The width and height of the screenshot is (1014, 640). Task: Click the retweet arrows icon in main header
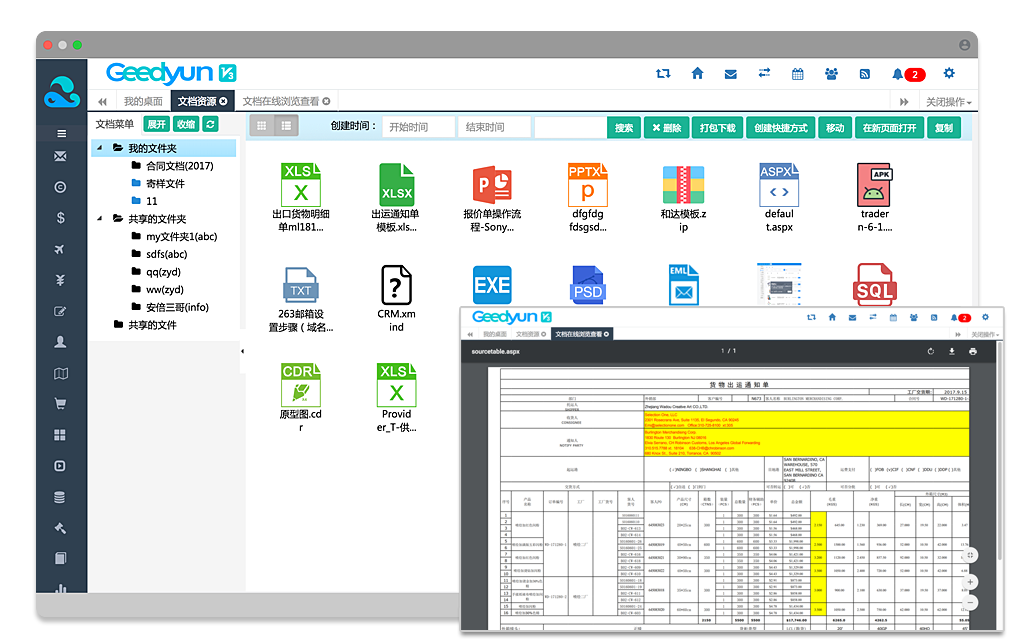tap(663, 74)
